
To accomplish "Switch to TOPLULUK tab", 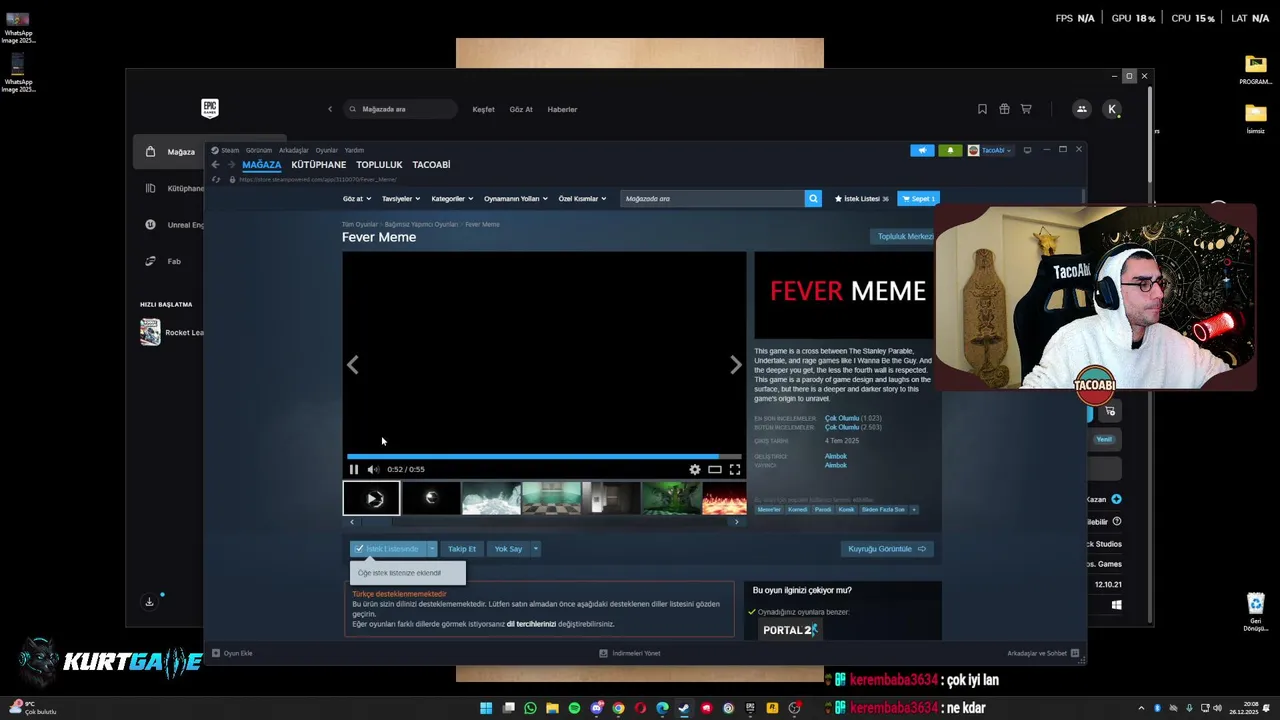I will point(379,165).
